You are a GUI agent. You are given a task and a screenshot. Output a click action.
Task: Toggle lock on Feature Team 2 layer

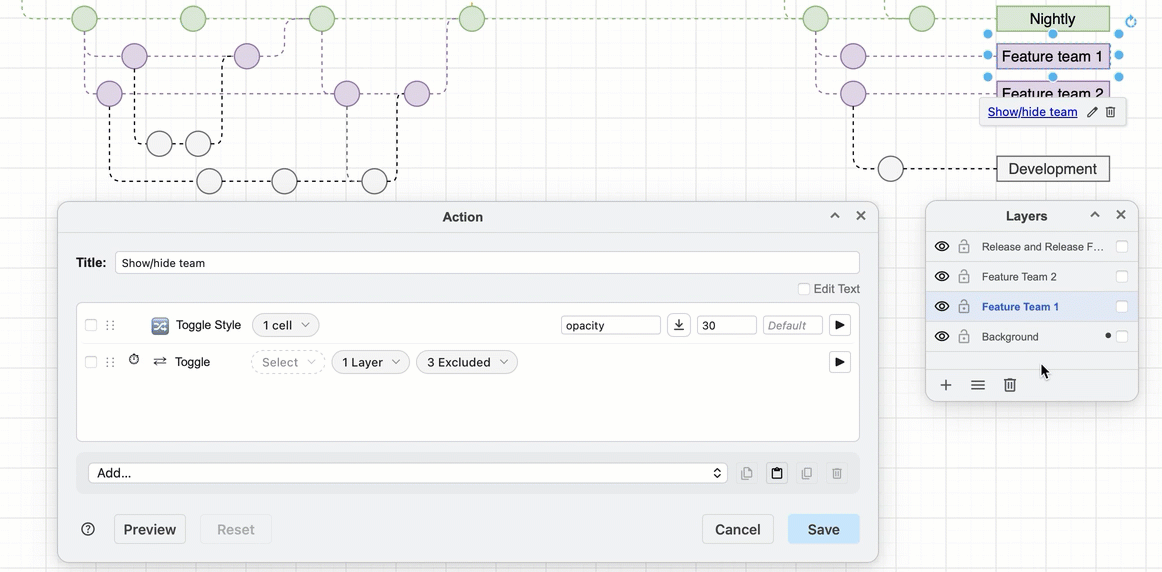click(963, 276)
